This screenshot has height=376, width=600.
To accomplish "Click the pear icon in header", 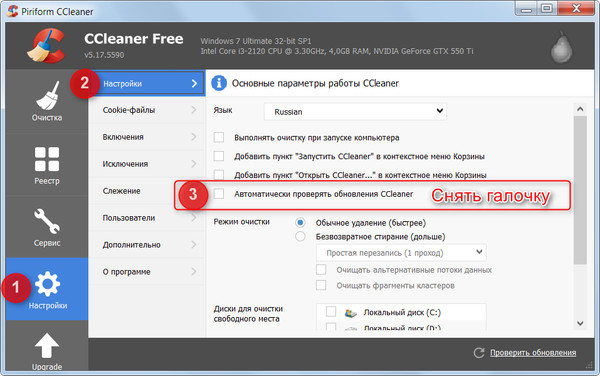I will [561, 47].
